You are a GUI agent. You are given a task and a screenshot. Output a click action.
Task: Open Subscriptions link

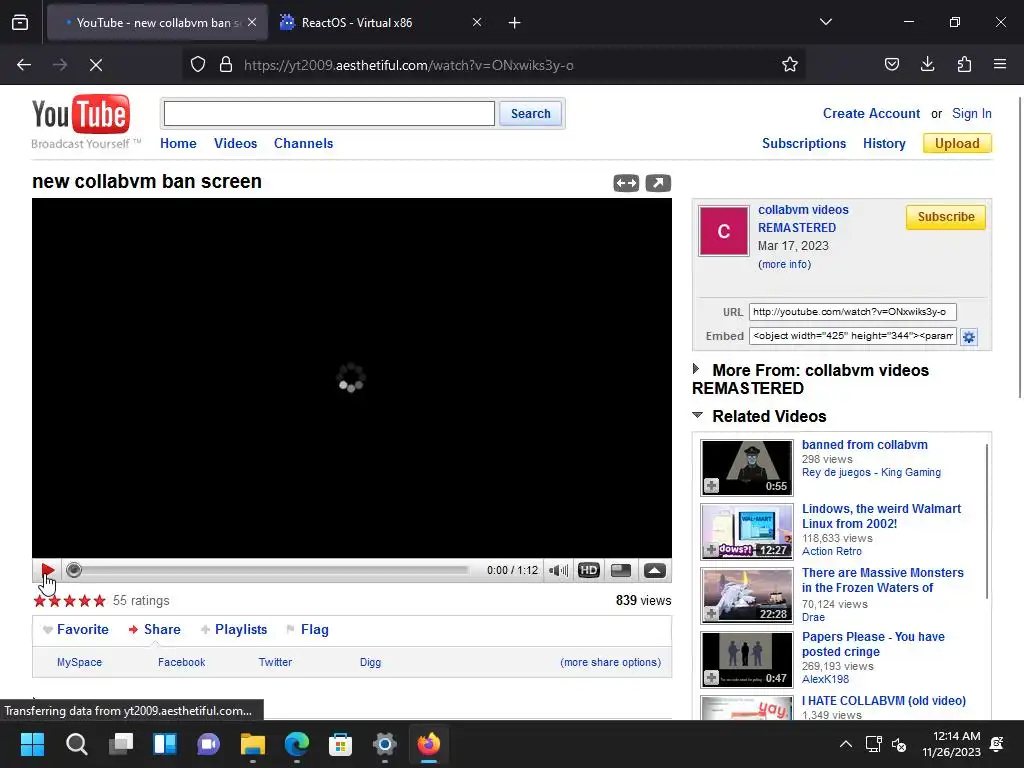click(x=804, y=144)
